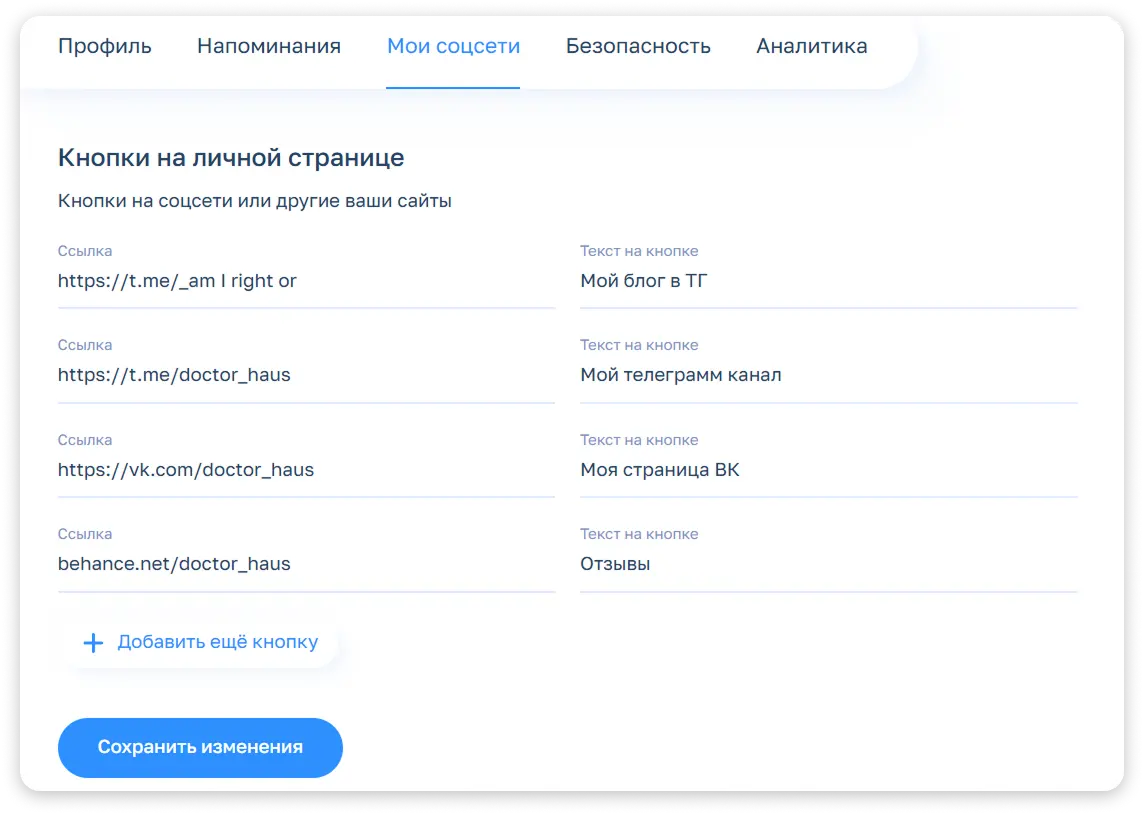Focus the Моя страница ВК text field
This screenshot has width=1144, height=815.
click(828, 470)
